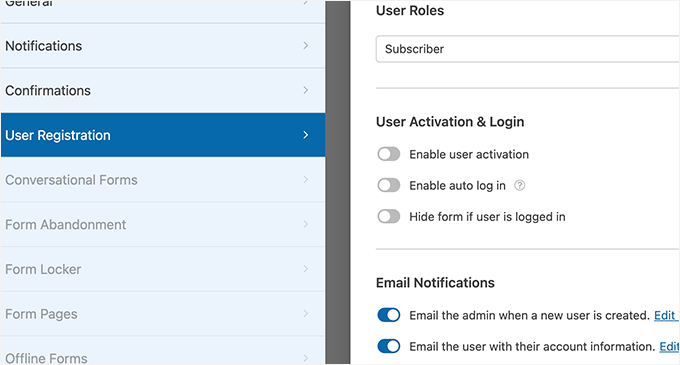This screenshot has height=365, width=680.
Task: Toggle Hide form if user is logged in
Action: [x=389, y=216]
